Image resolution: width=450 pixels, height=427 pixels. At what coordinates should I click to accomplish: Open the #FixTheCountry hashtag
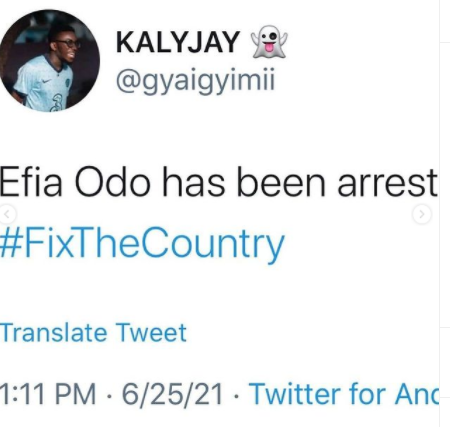pos(142,243)
